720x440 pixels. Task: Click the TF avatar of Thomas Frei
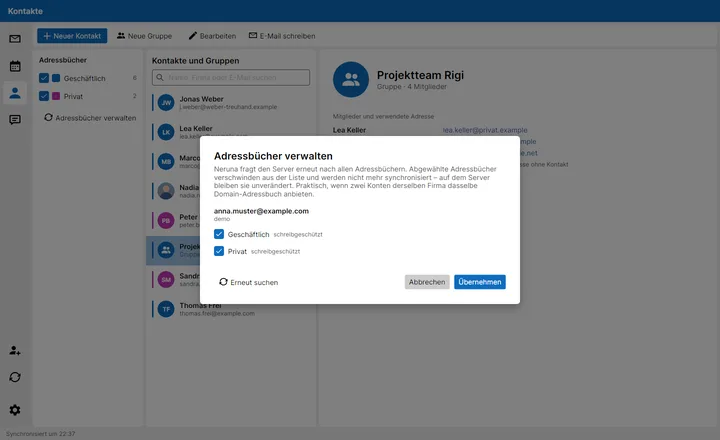[x=166, y=309]
